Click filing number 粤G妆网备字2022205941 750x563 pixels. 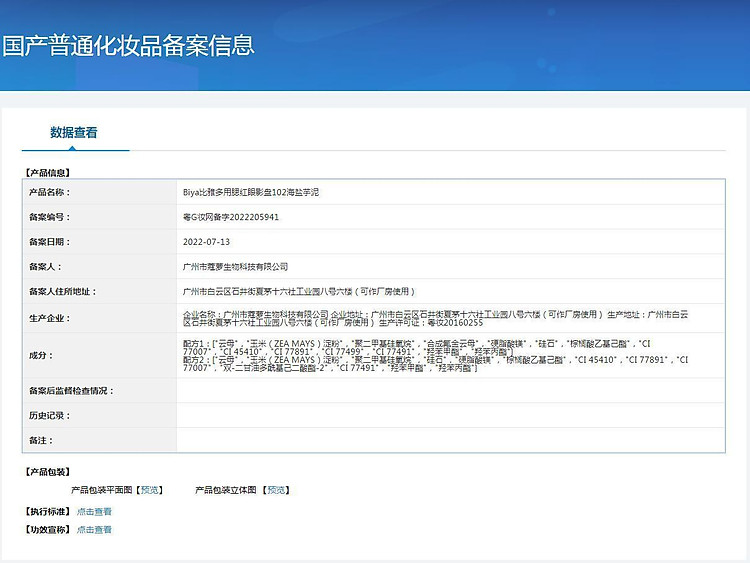pyautogui.click(x=231, y=217)
